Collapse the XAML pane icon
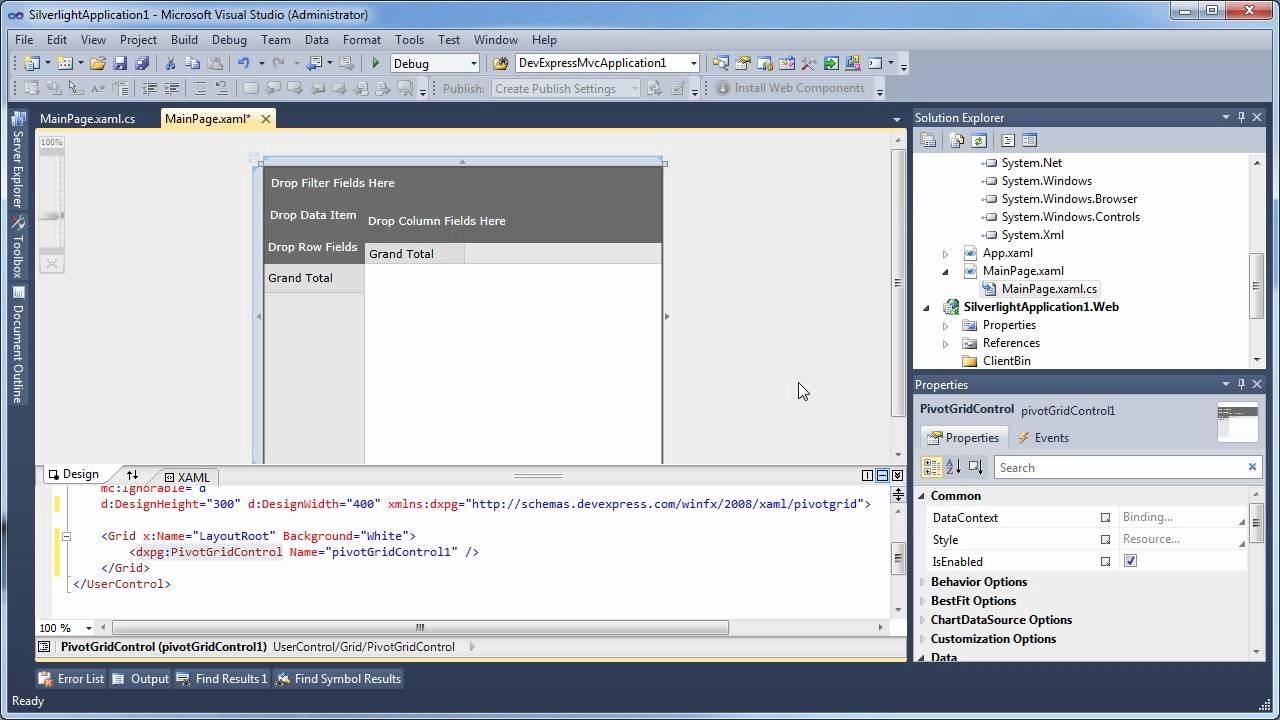The width and height of the screenshot is (1280, 720). (x=897, y=476)
